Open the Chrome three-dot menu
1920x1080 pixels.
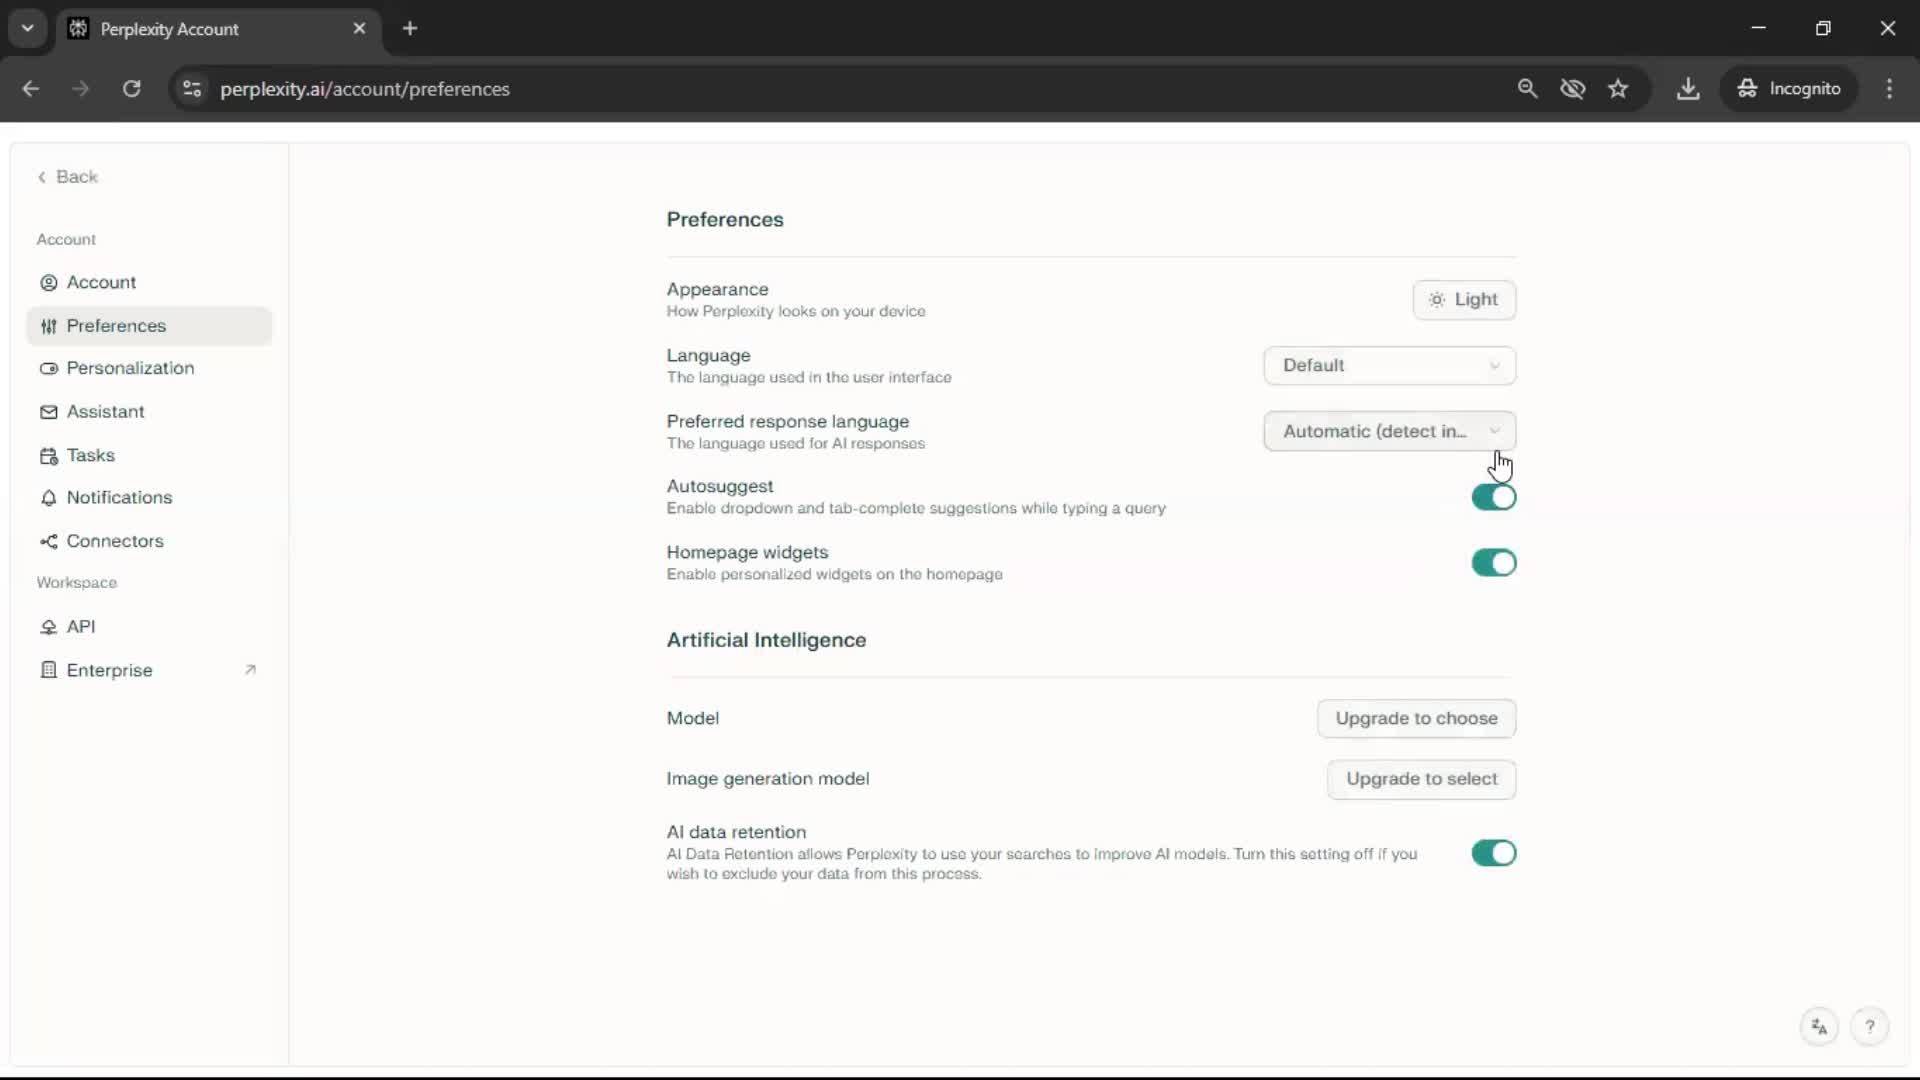(1889, 89)
